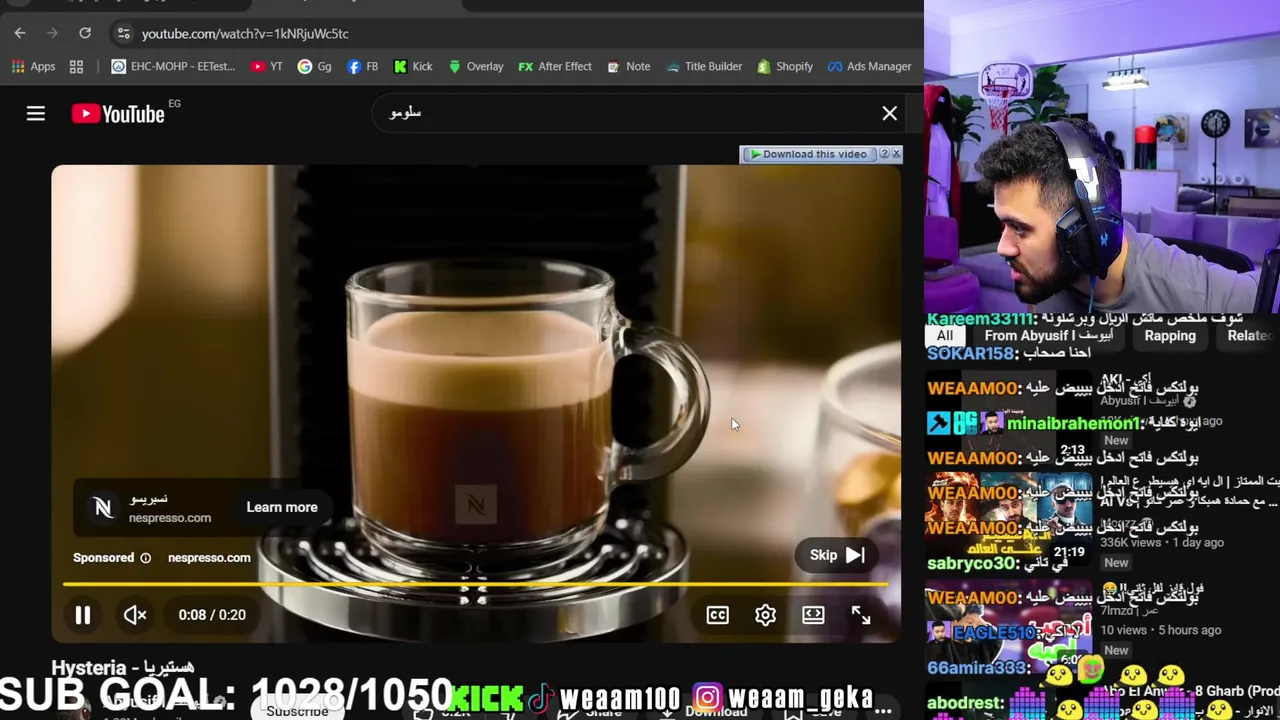Open the Ads Manager bookmark
Viewport: 1280px width, 720px height.
pyautogui.click(x=869, y=67)
